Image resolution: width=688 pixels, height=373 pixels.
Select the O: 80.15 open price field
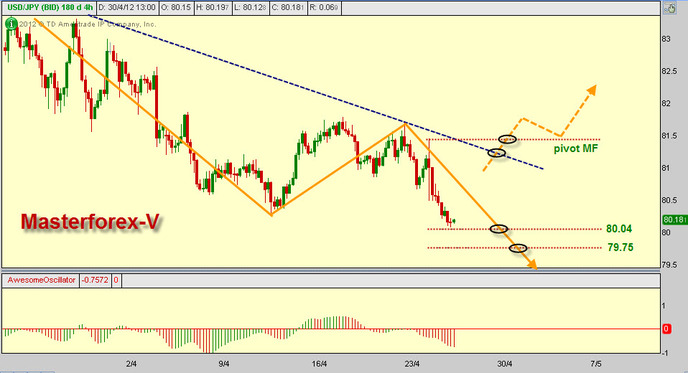(176, 7)
